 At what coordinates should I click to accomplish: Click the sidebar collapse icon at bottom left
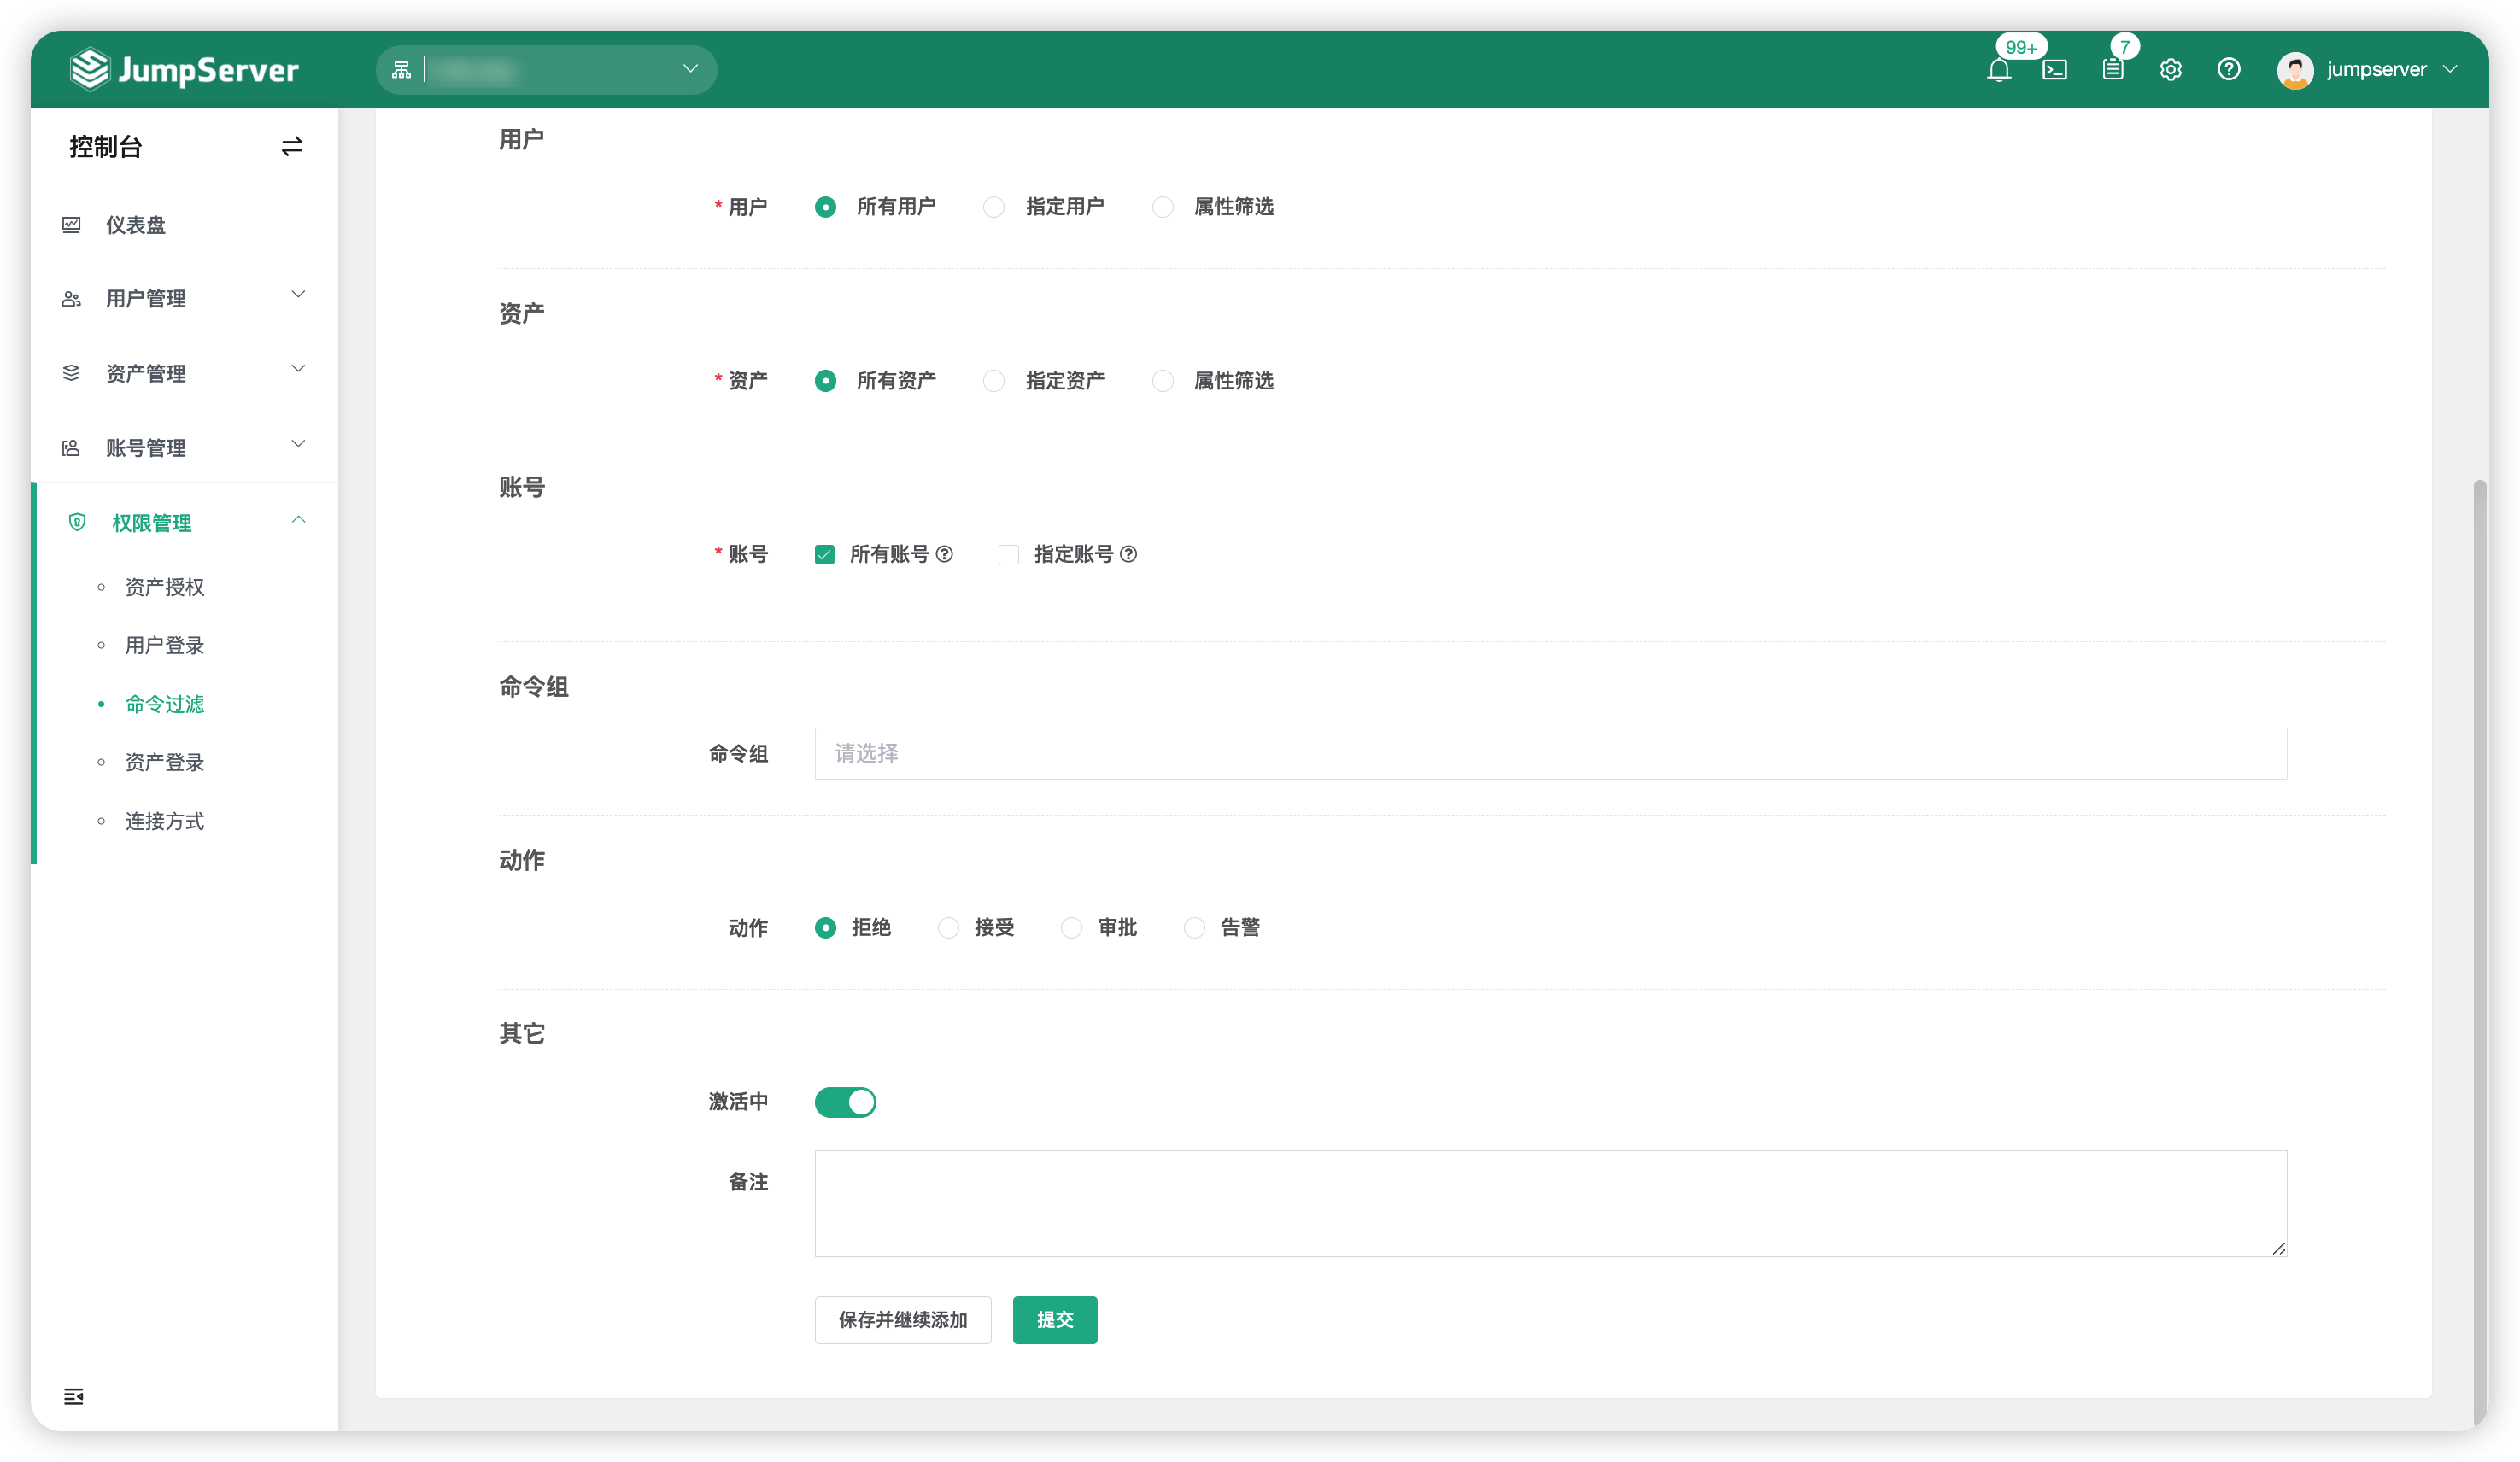coord(73,1397)
